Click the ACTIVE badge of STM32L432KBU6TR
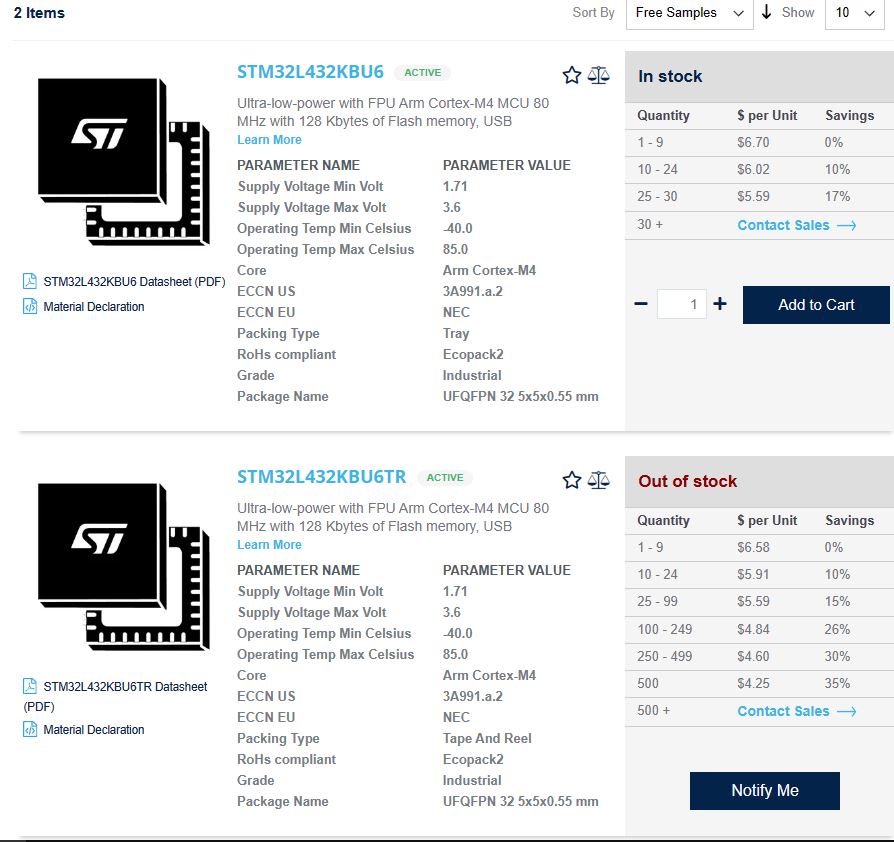Image resolution: width=894 pixels, height=842 pixels. tap(445, 478)
